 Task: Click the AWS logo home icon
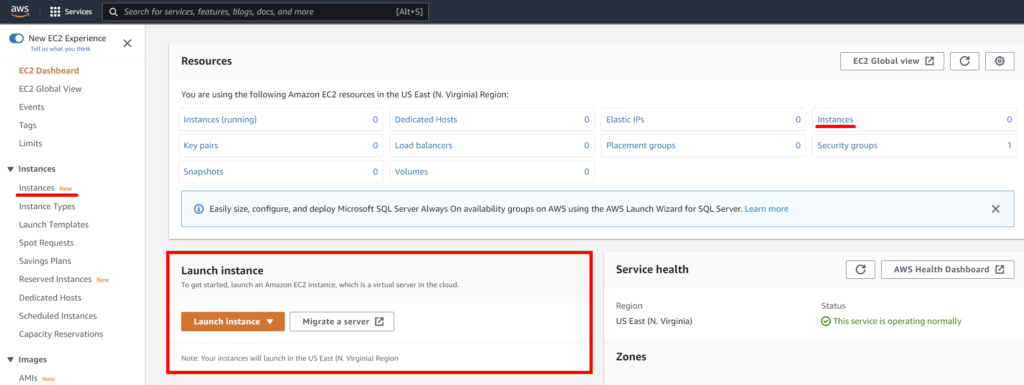coord(20,10)
